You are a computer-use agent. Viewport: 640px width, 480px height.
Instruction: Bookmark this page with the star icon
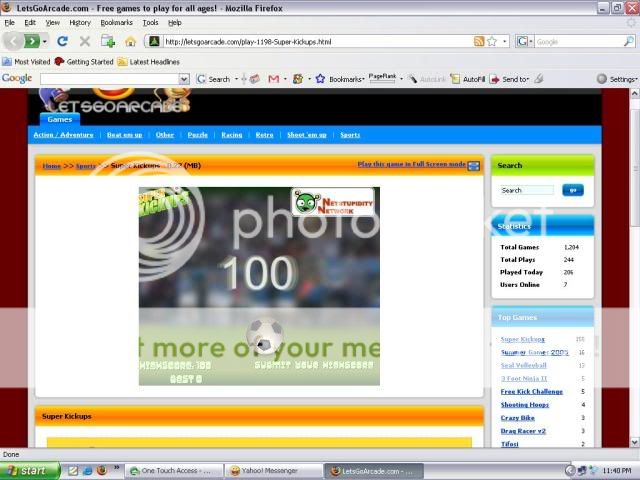492,41
